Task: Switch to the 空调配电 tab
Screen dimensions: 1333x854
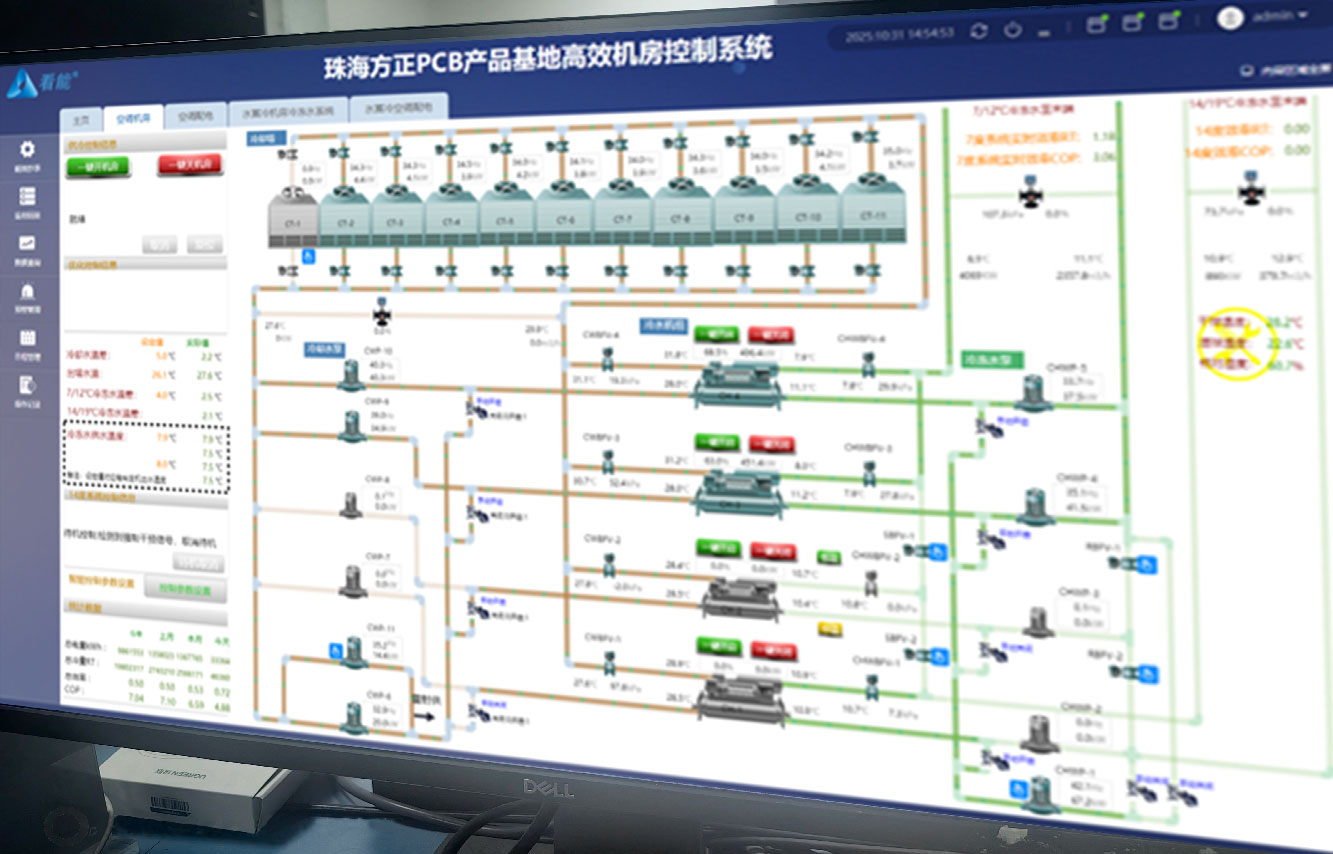Action: click(195, 116)
